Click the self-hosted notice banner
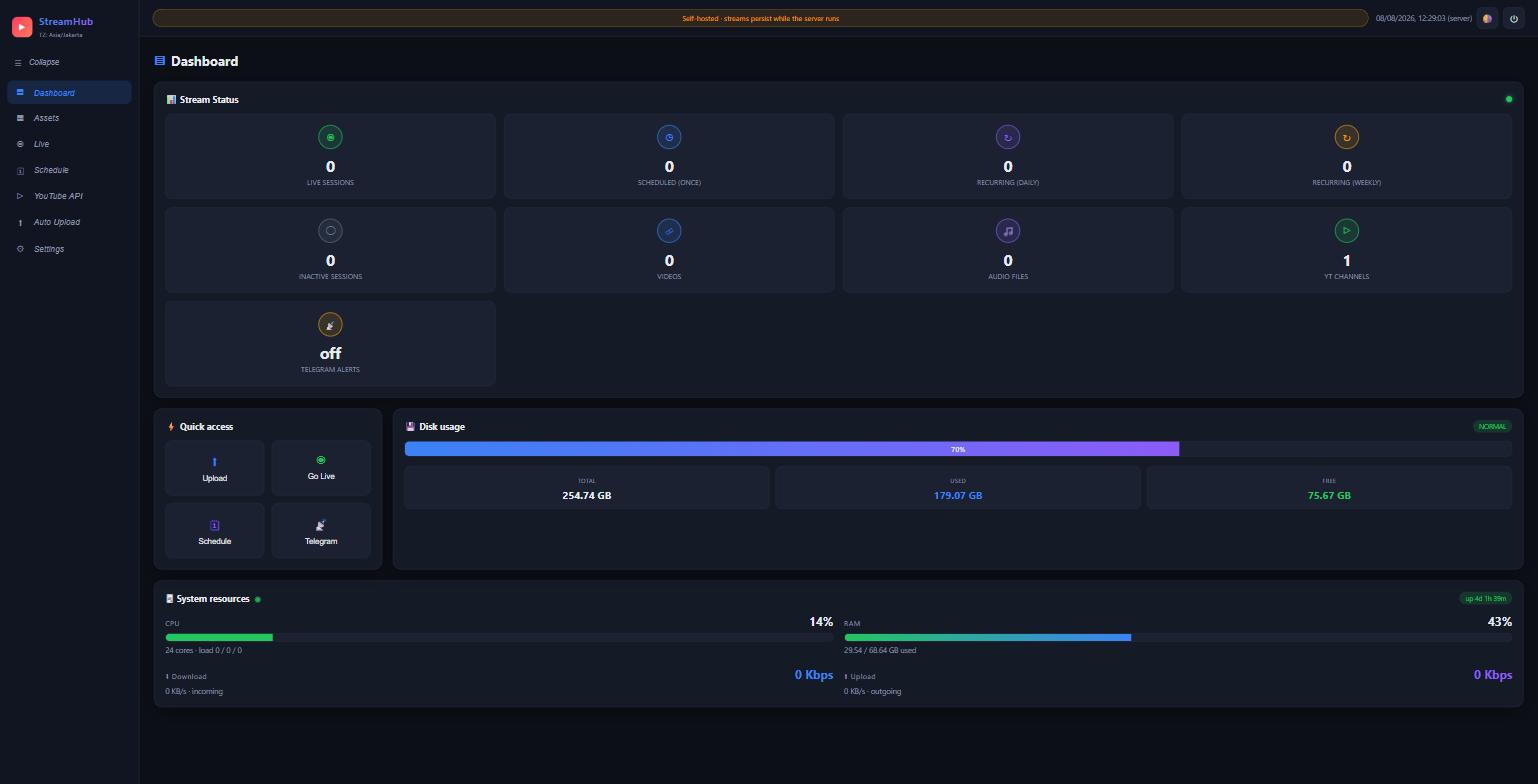 pyautogui.click(x=760, y=18)
